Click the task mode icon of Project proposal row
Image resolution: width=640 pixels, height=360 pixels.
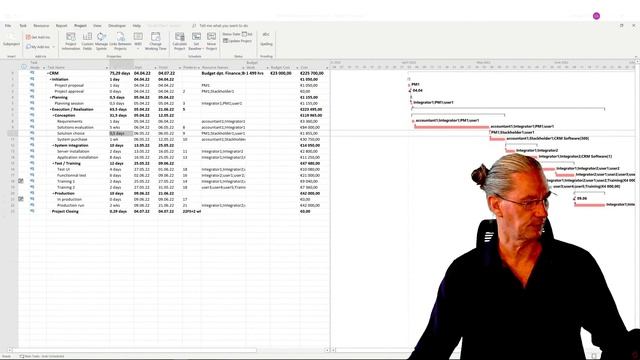[32, 85]
